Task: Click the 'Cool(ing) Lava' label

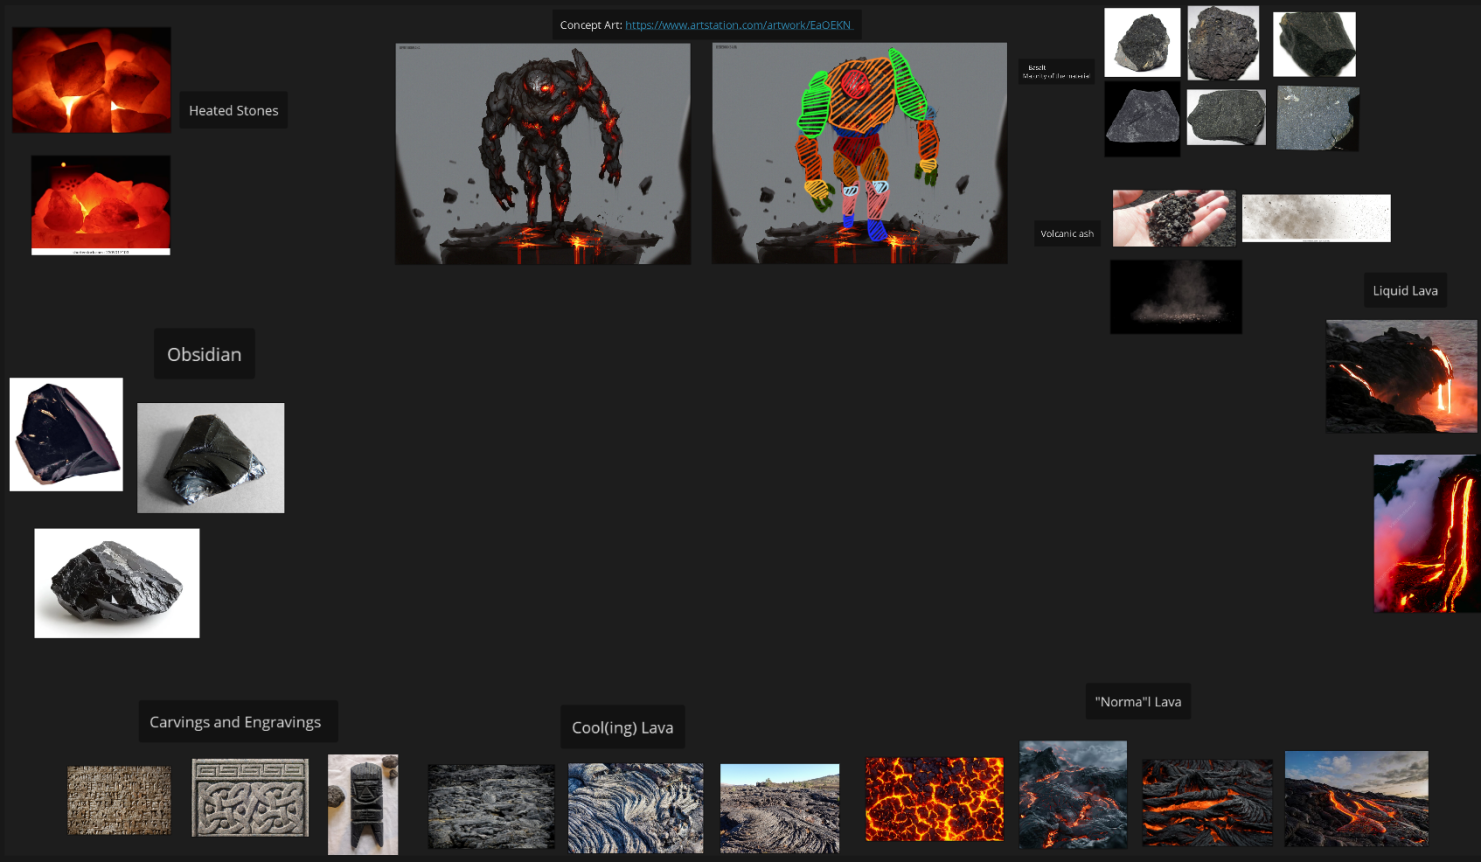Action: tap(622, 727)
